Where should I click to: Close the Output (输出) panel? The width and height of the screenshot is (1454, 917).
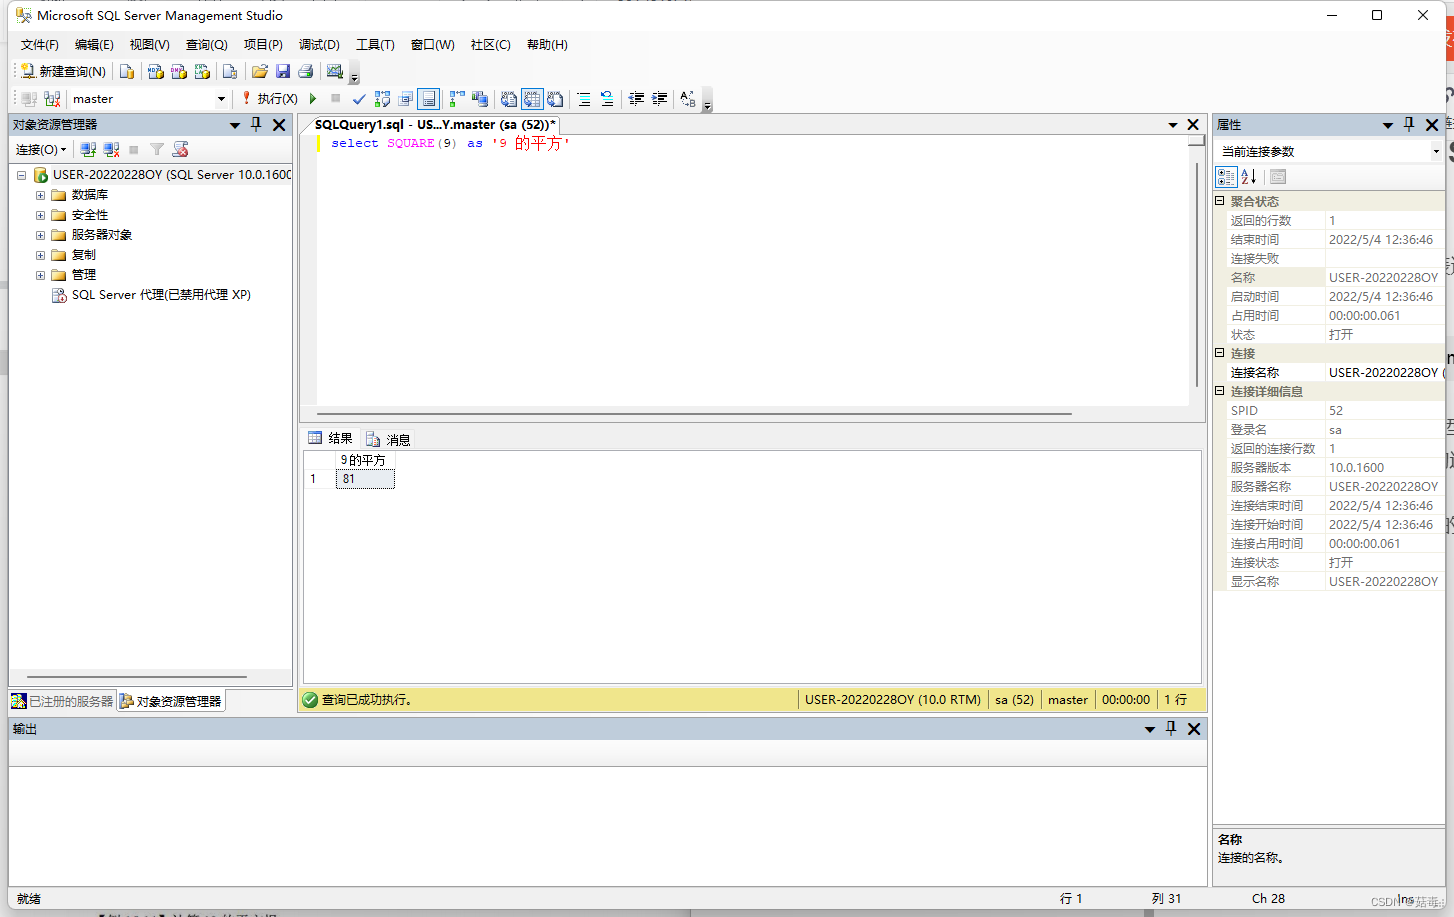pyautogui.click(x=1194, y=729)
